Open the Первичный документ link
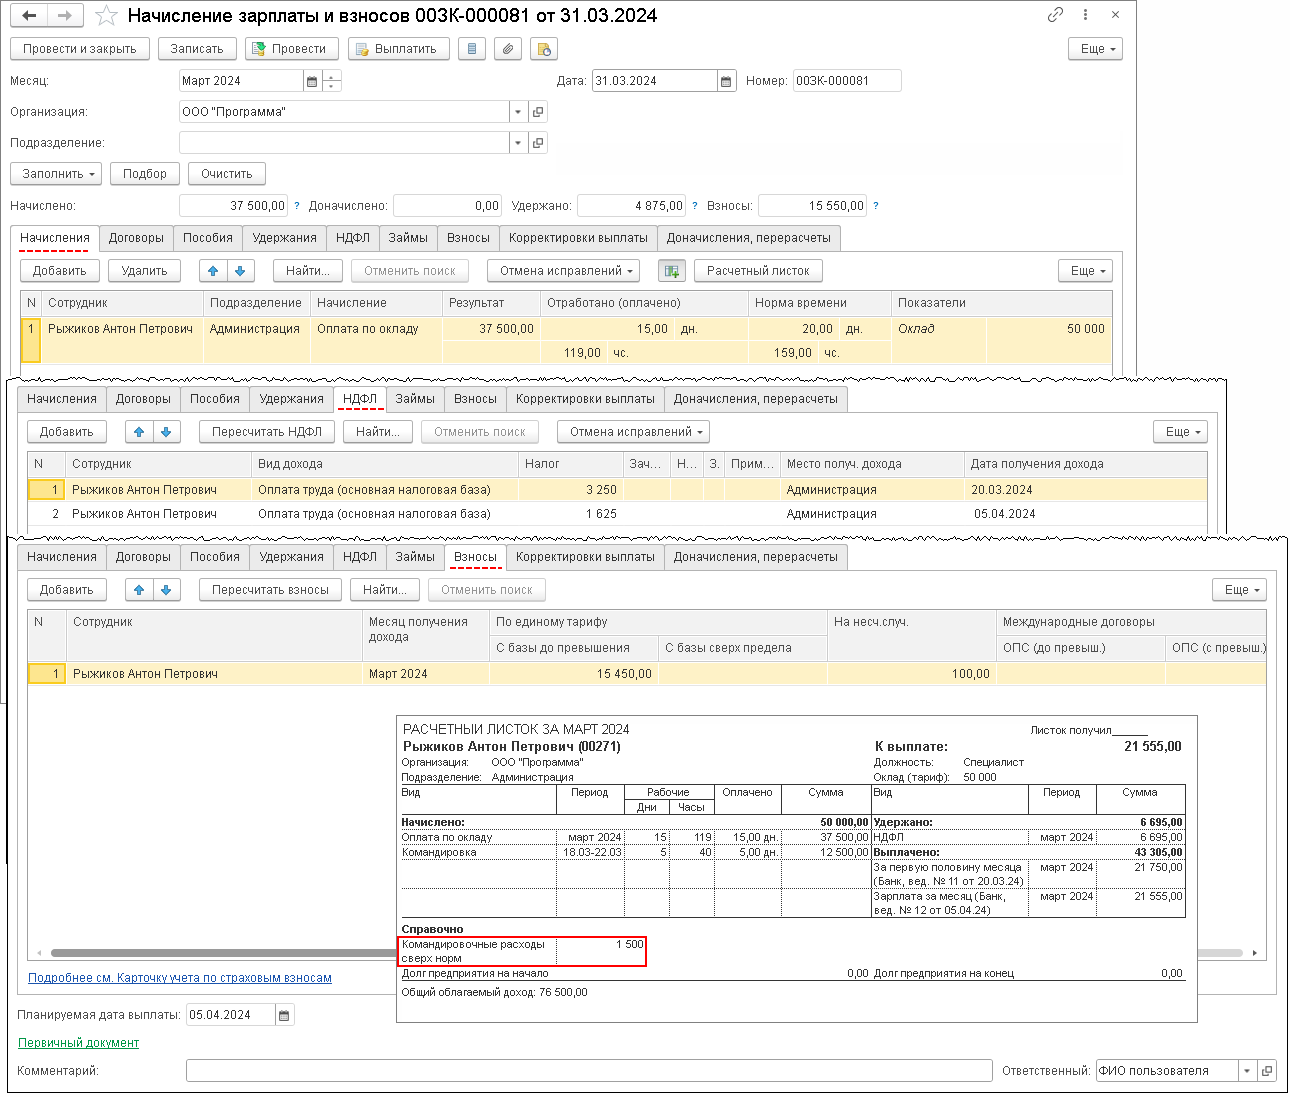Image resolution: width=1290 pixels, height=1097 pixels. (x=78, y=1043)
